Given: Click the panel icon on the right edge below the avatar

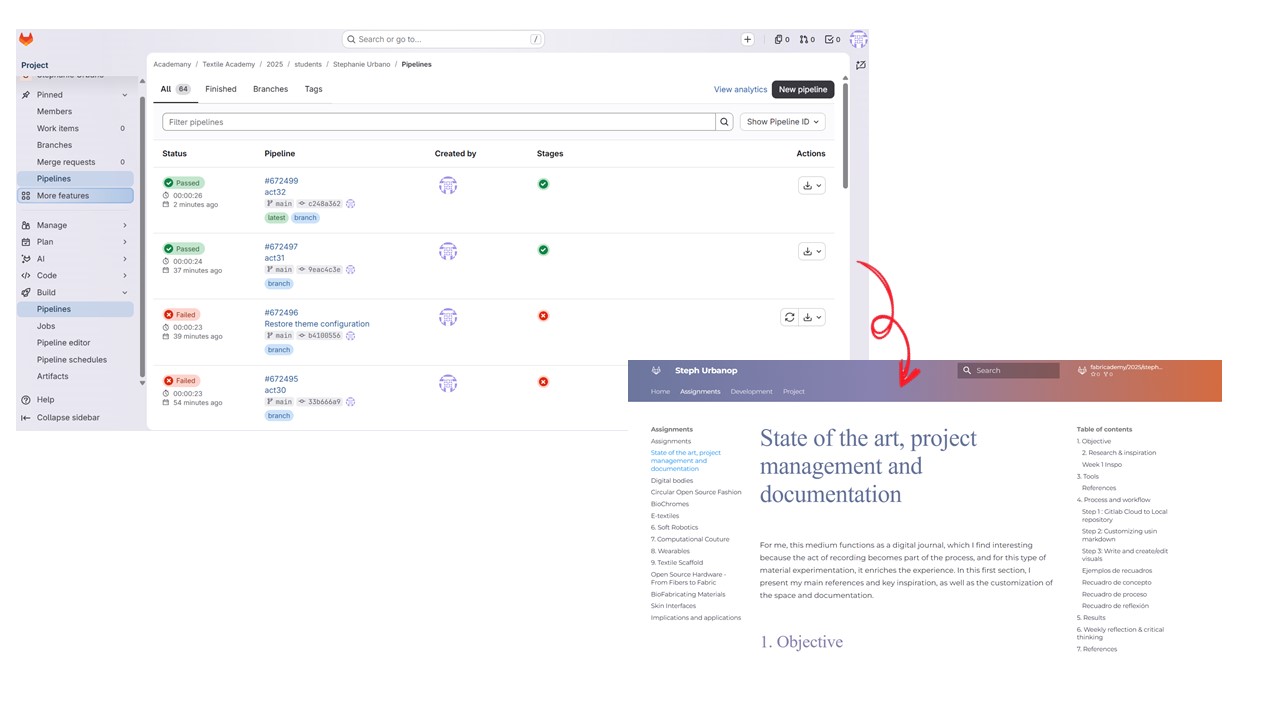Looking at the screenshot, I should click(x=860, y=65).
